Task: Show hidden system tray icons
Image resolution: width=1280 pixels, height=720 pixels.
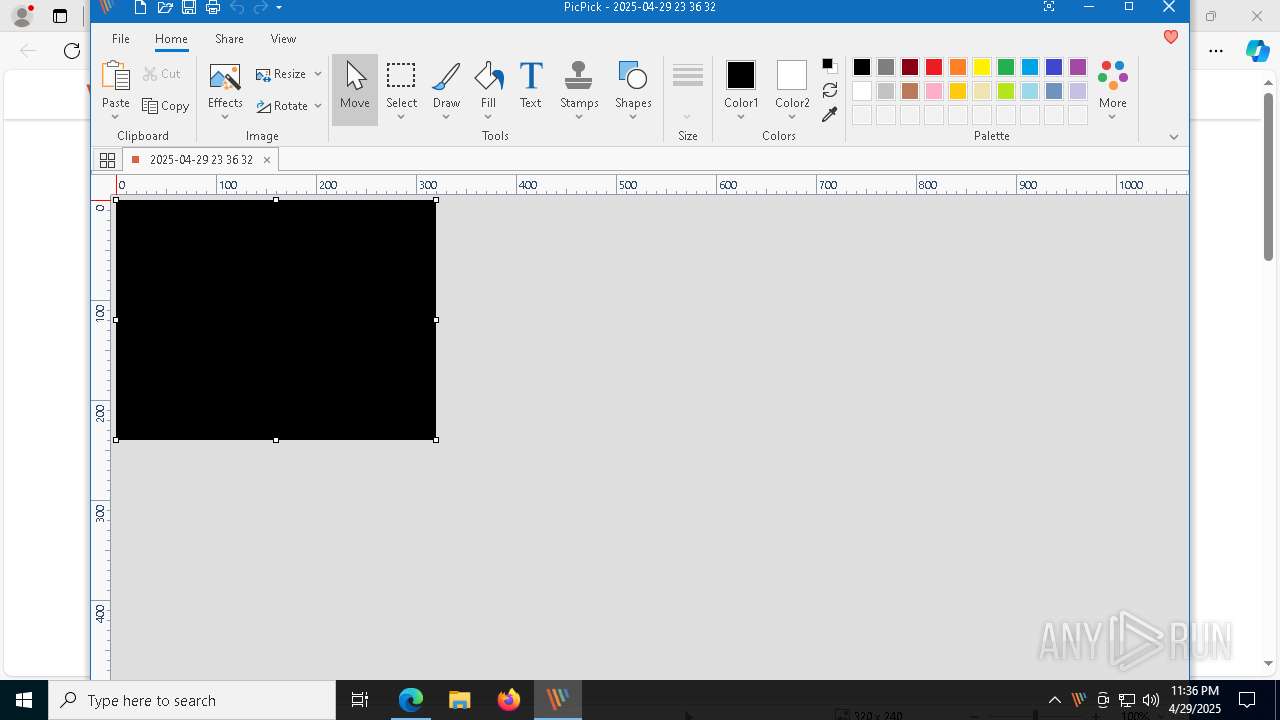Action: [x=1055, y=700]
